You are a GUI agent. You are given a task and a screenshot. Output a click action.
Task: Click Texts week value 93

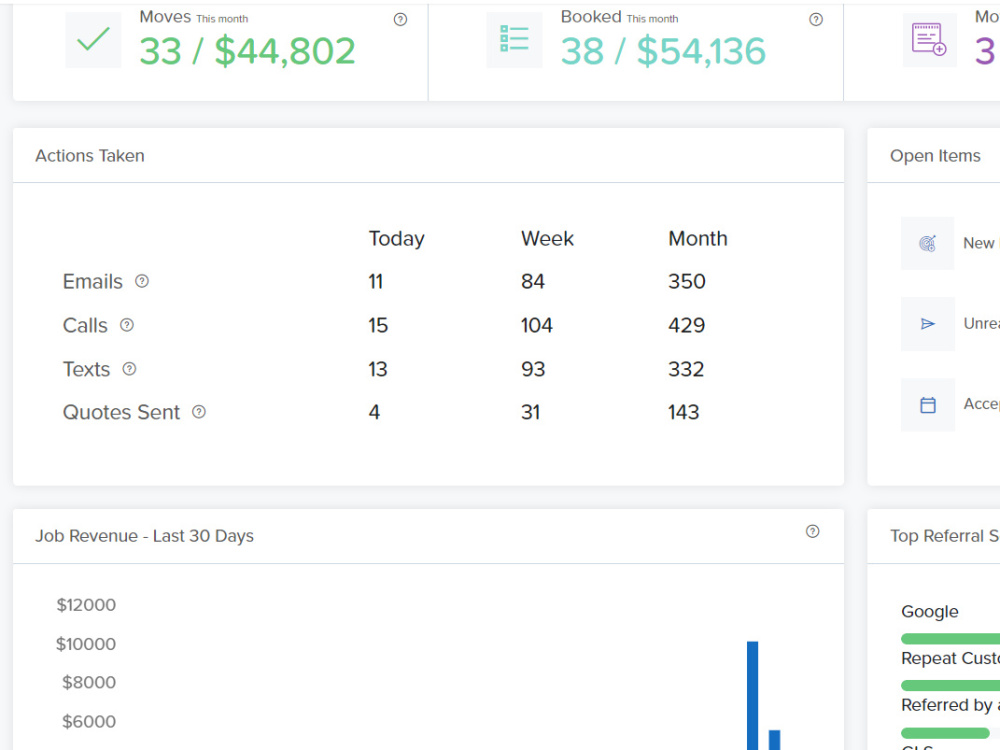point(533,369)
